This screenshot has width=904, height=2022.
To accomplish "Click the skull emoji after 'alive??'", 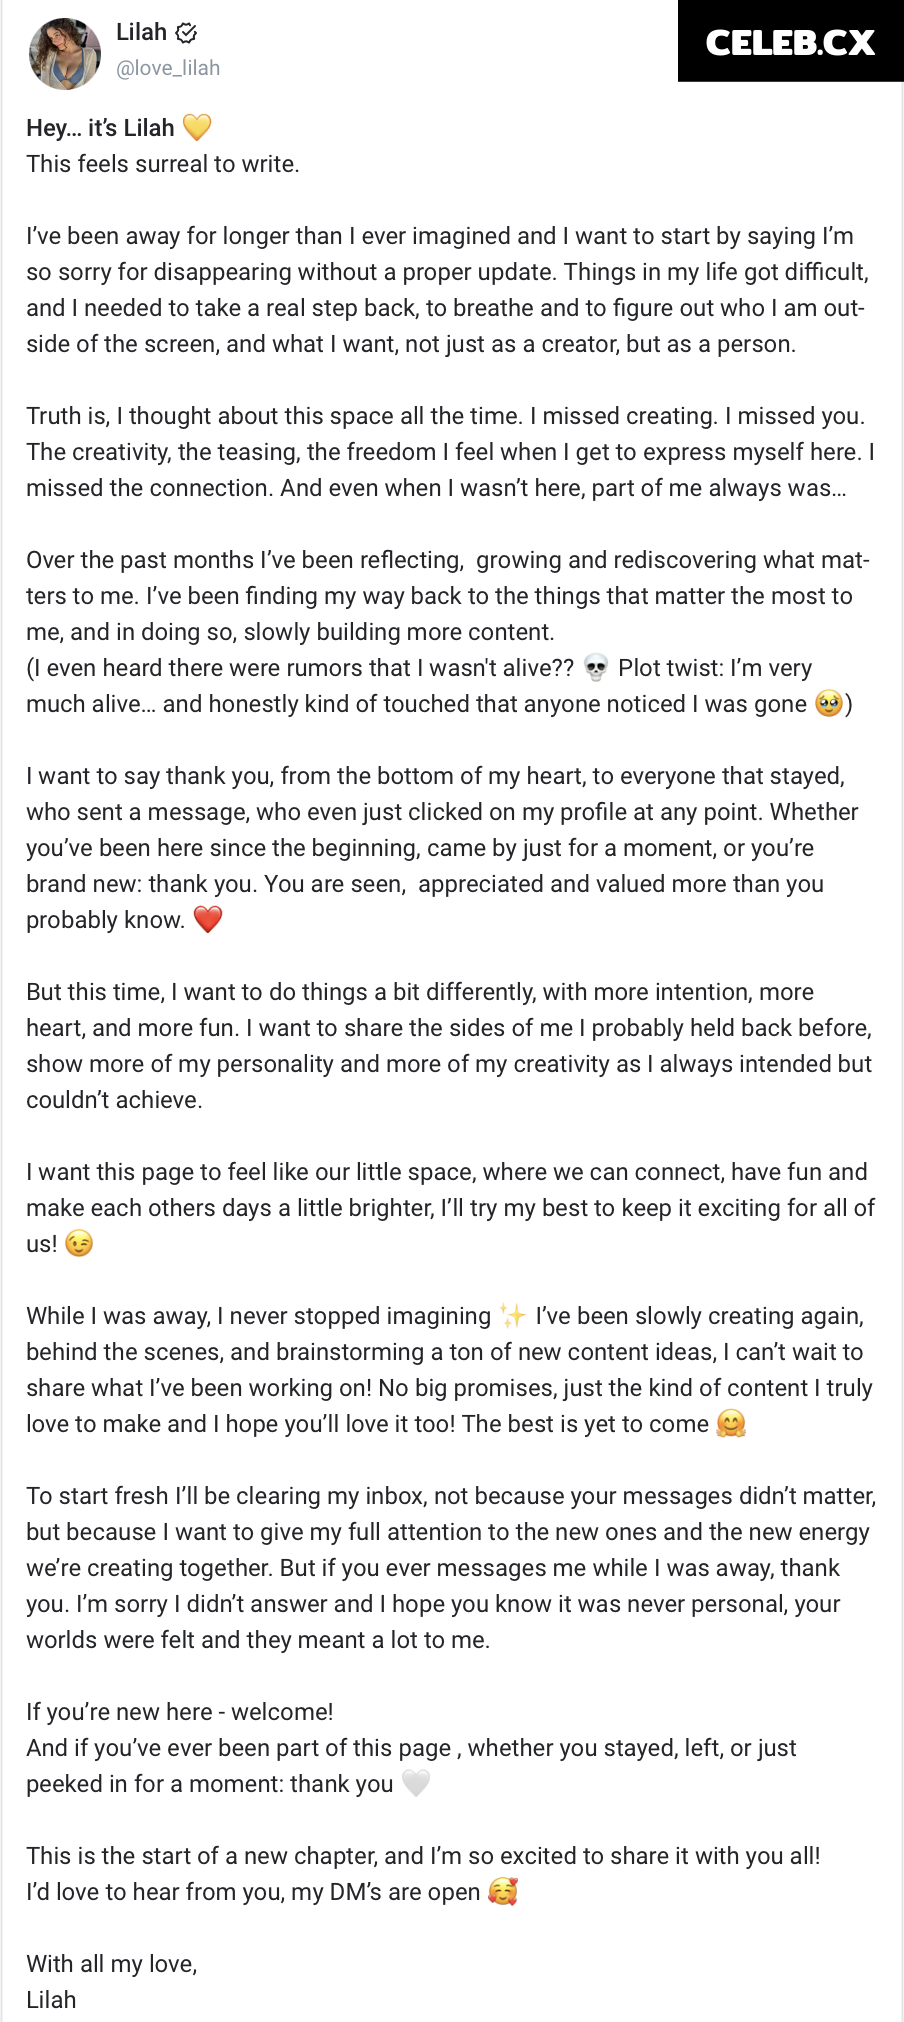I will 596,667.
